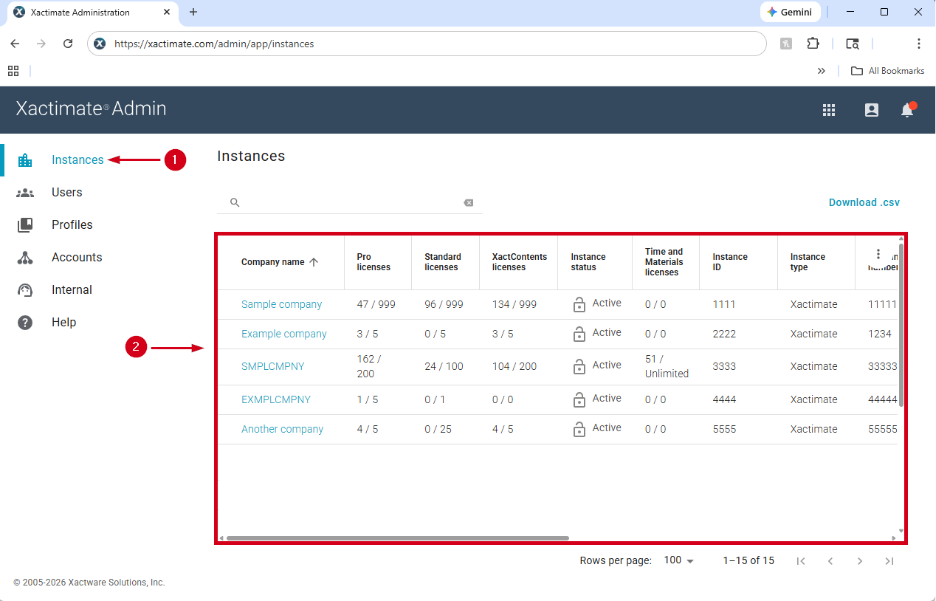Click the 51 / Unlimited cell

(x=666, y=366)
